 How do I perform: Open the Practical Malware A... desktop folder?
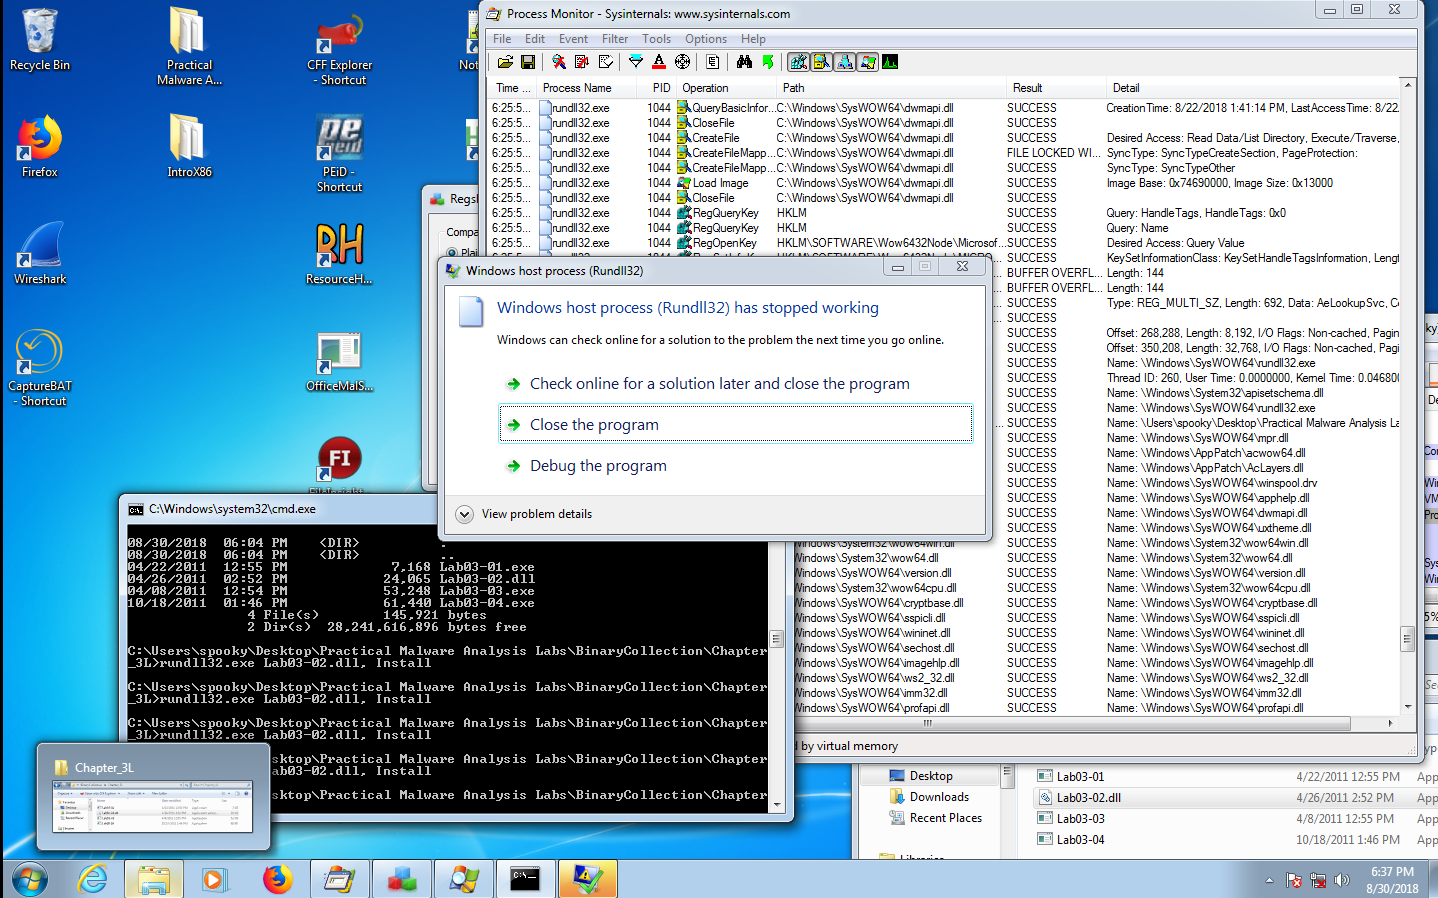[x=189, y=45]
